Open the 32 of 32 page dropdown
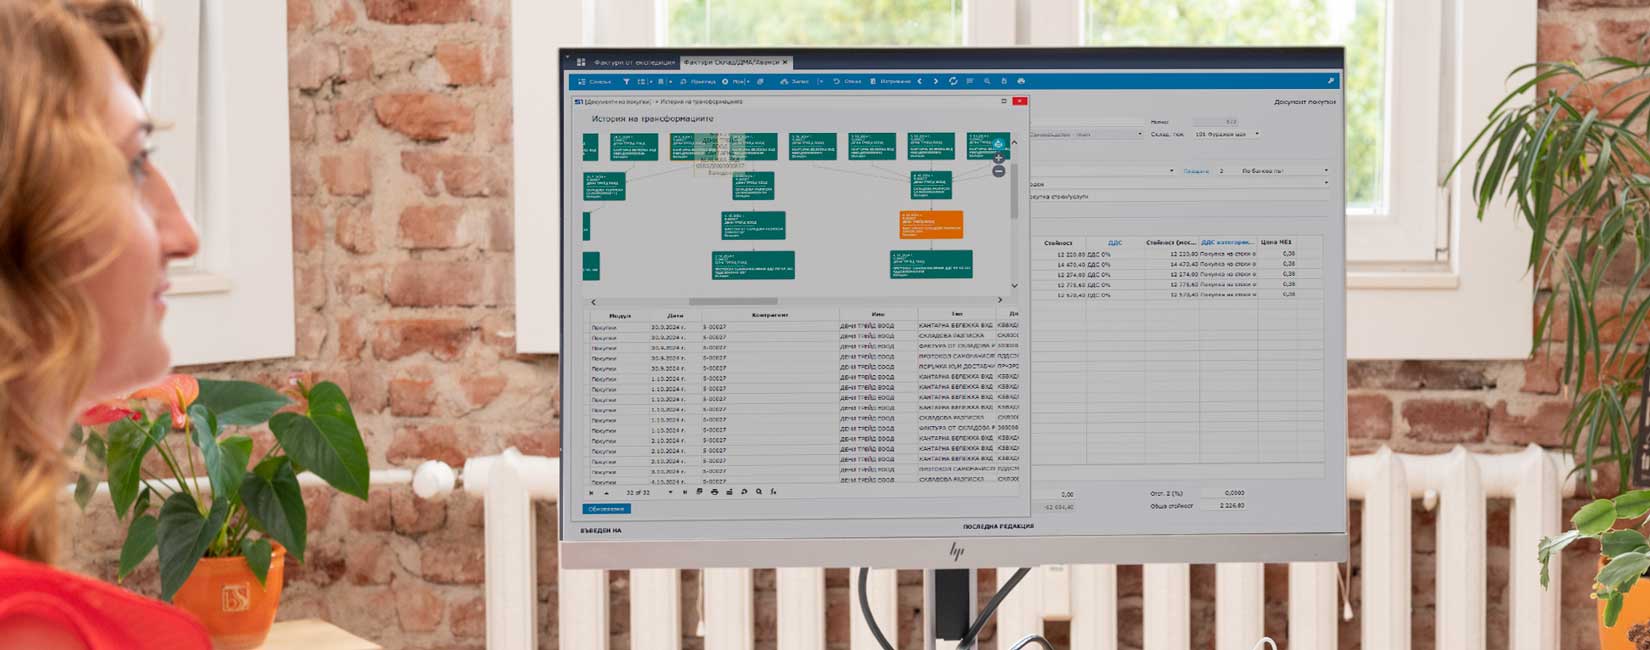Screen dimensions: 1650x650 pyautogui.click(x=670, y=492)
